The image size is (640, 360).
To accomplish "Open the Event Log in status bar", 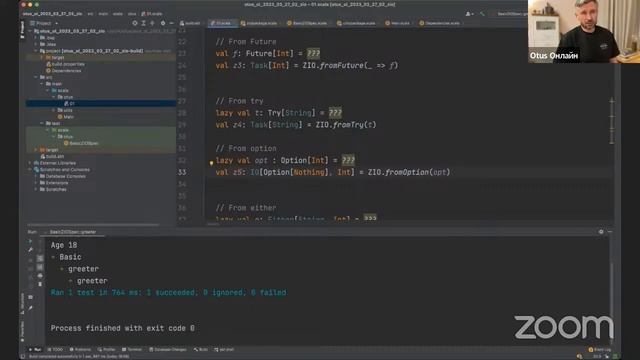I will pos(600,350).
